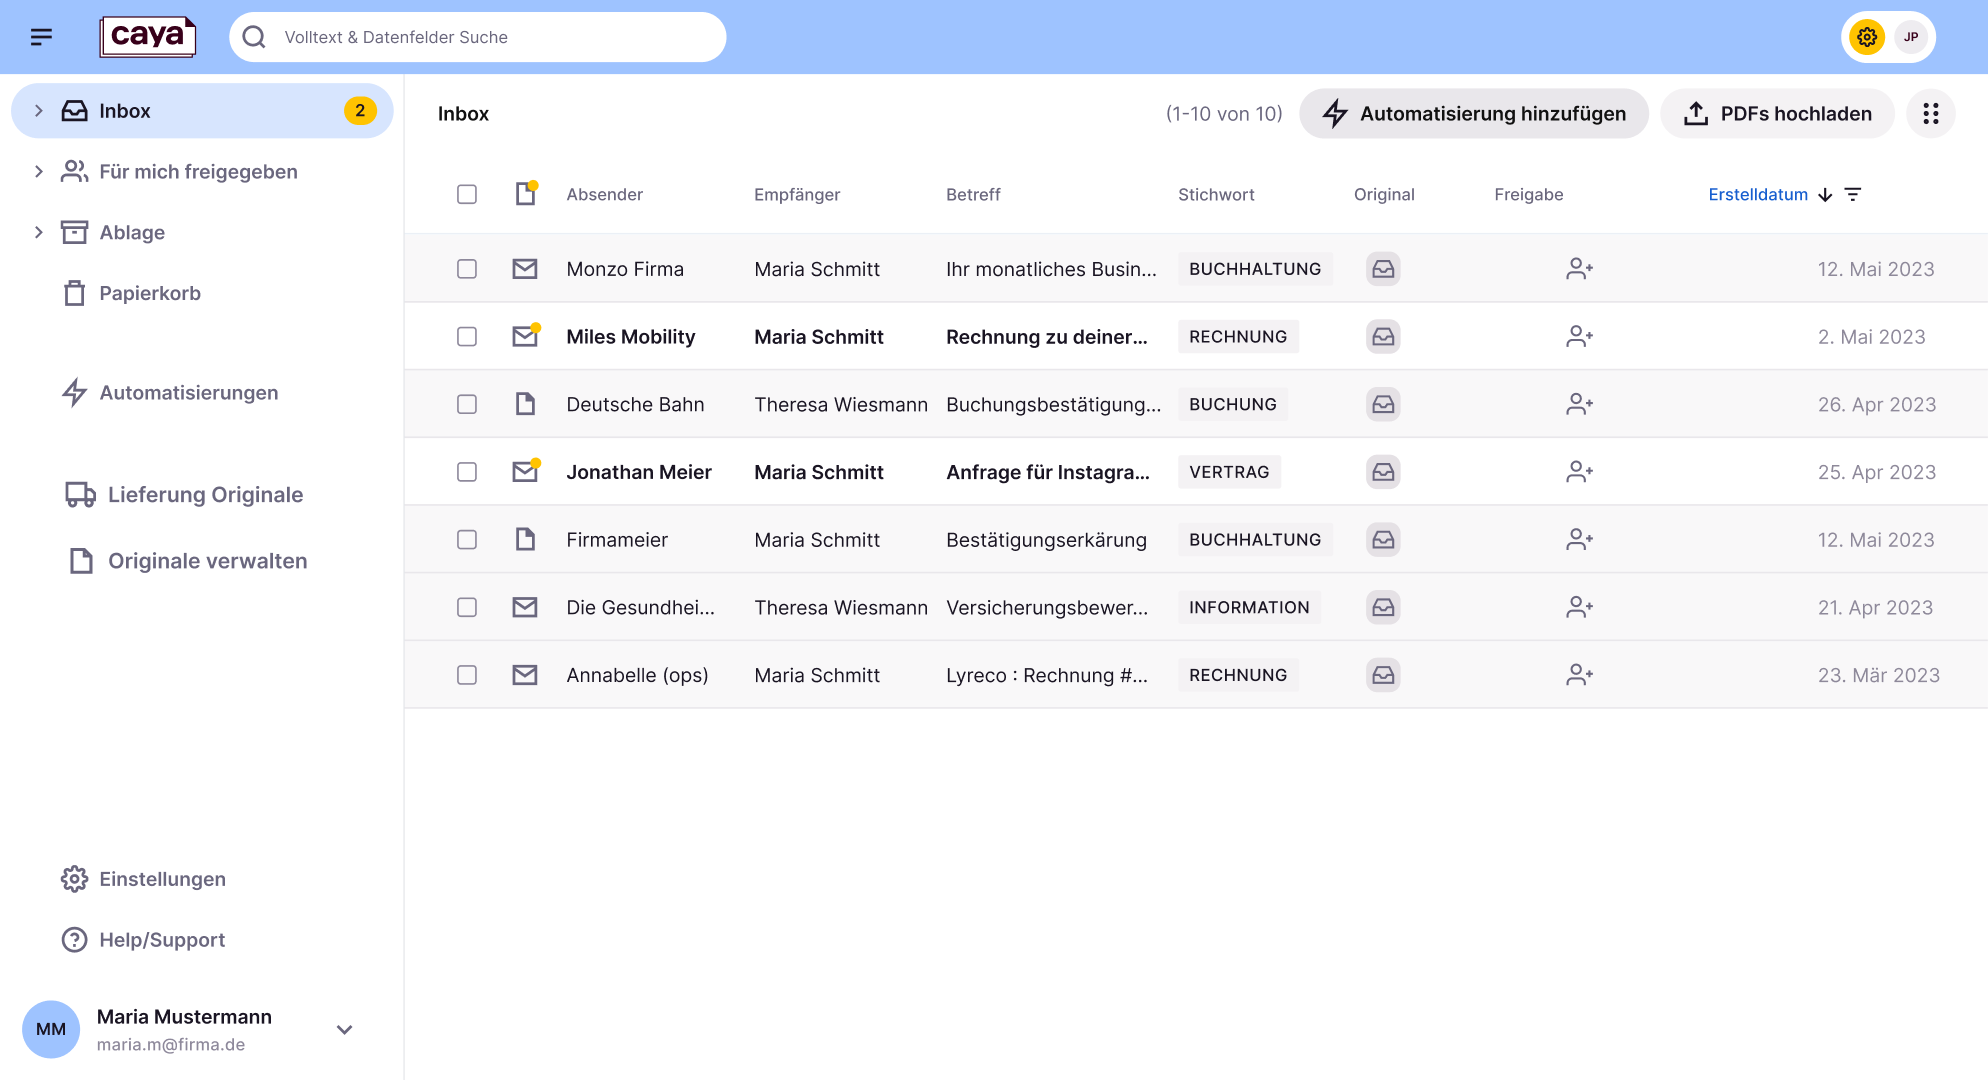This screenshot has width=1988, height=1080.
Task: Expand Für mich freigegeben chevron
Action: [39, 172]
